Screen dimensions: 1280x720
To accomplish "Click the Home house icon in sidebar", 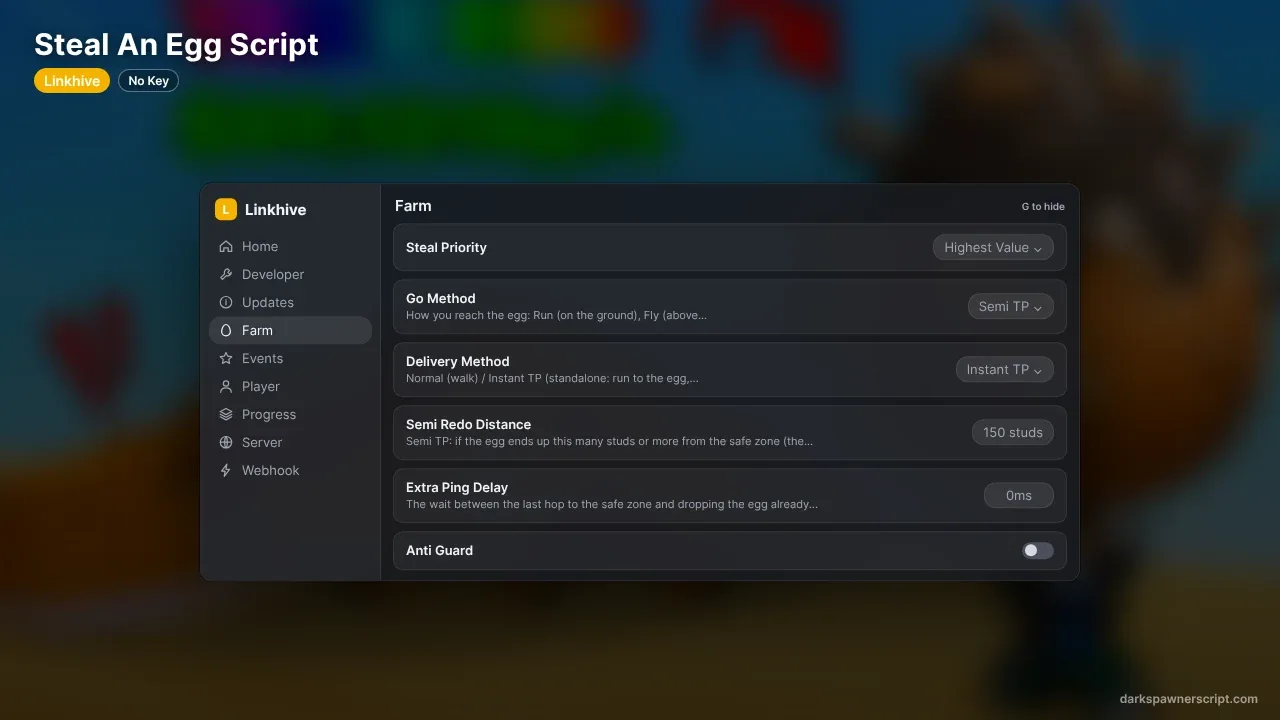I will tap(225, 246).
